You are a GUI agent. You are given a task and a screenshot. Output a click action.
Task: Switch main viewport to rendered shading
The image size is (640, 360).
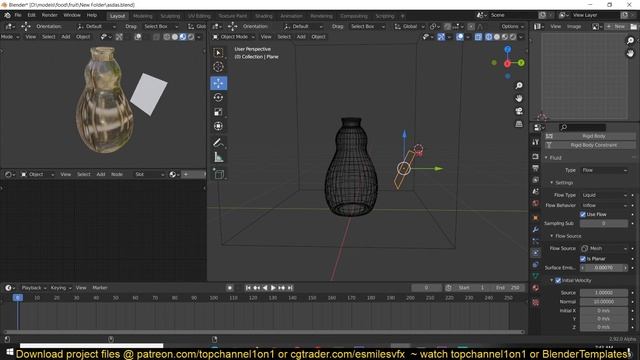[x=513, y=37]
